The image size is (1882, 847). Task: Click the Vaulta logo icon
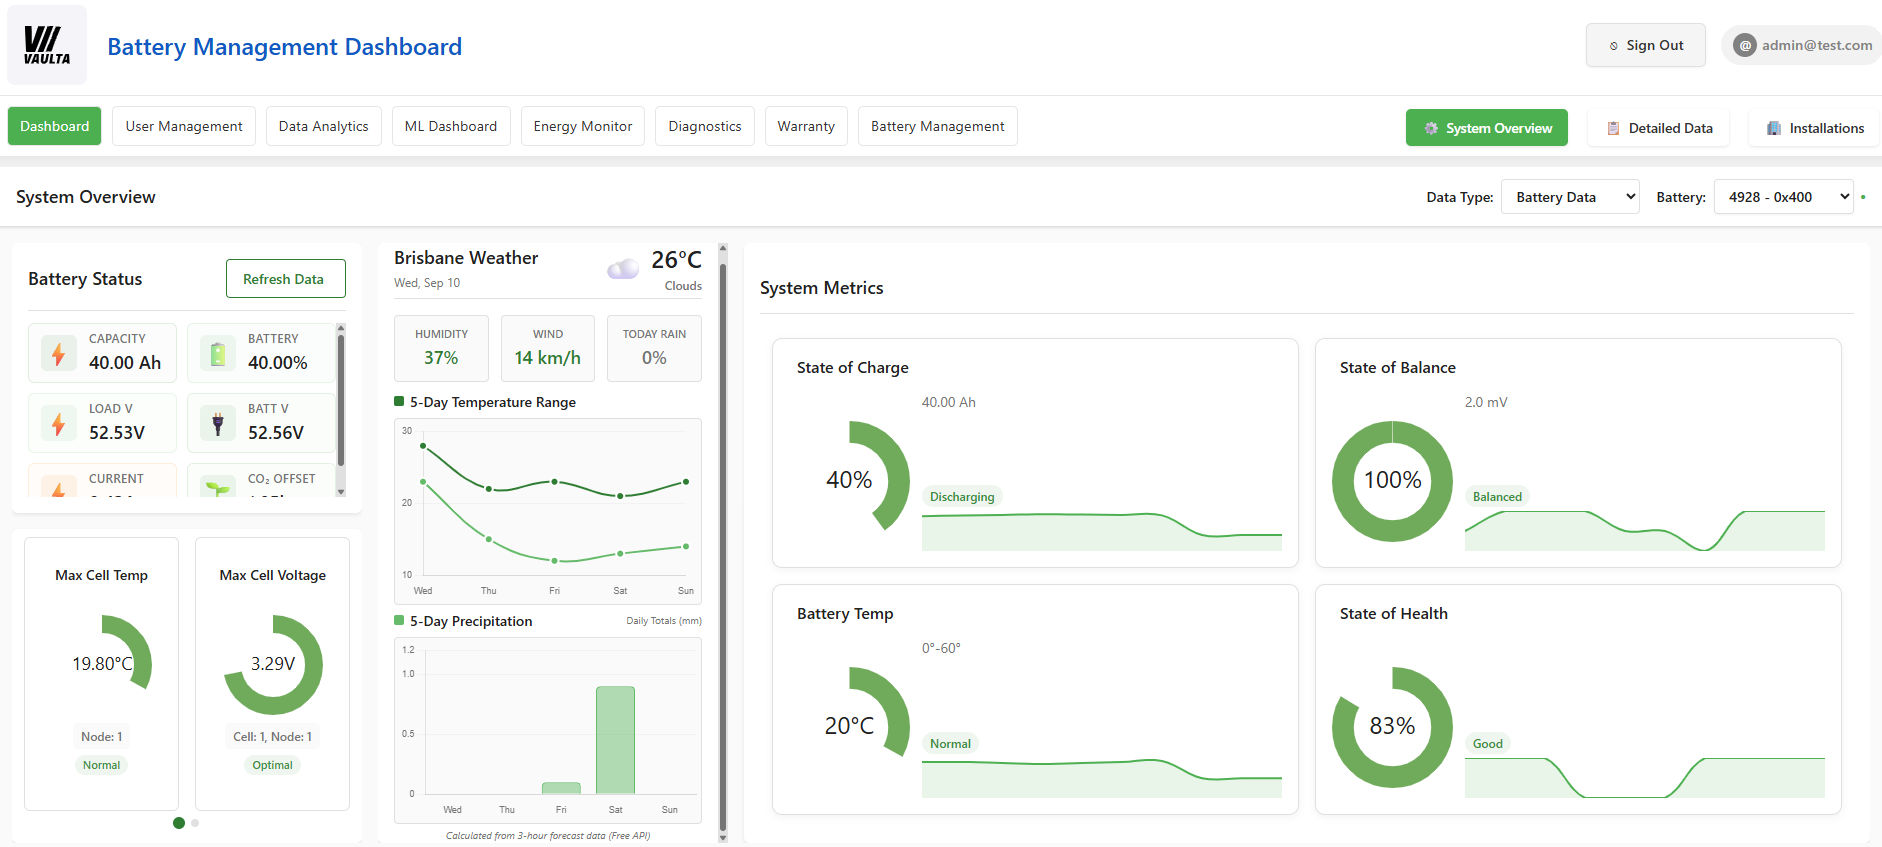click(x=47, y=45)
